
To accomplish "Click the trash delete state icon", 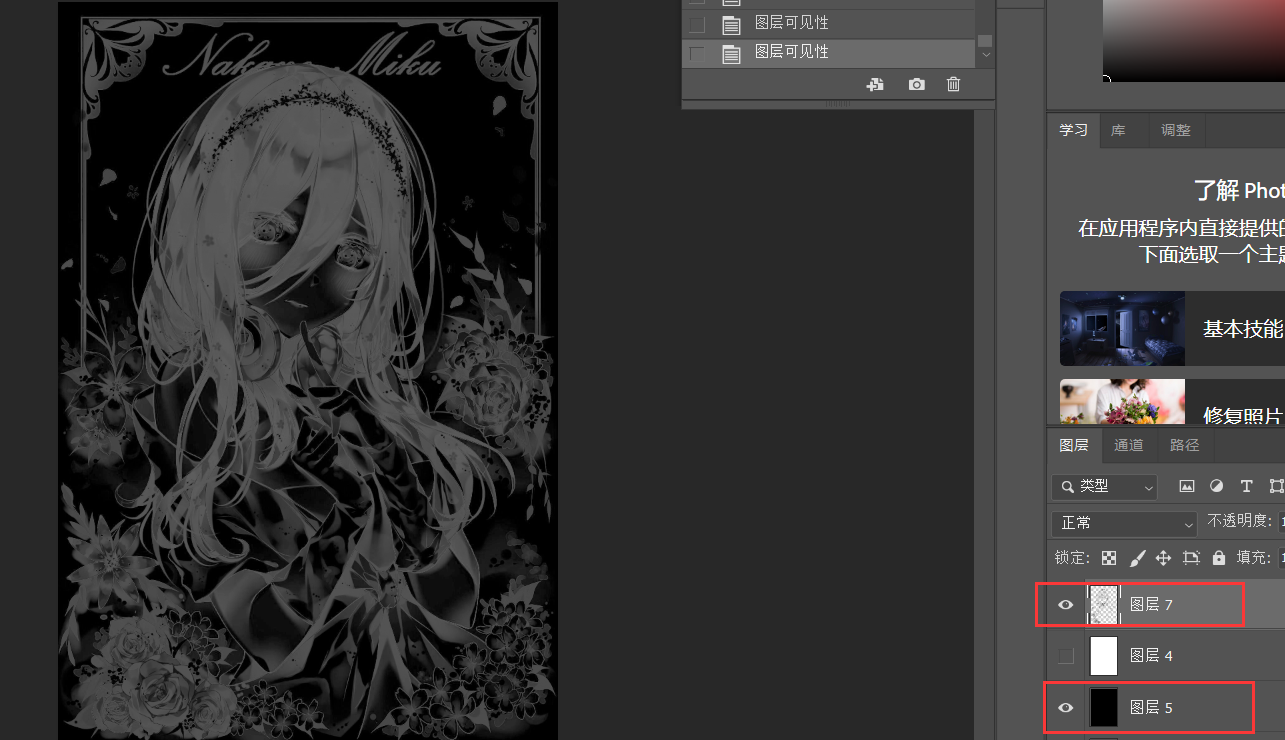I will (x=953, y=85).
